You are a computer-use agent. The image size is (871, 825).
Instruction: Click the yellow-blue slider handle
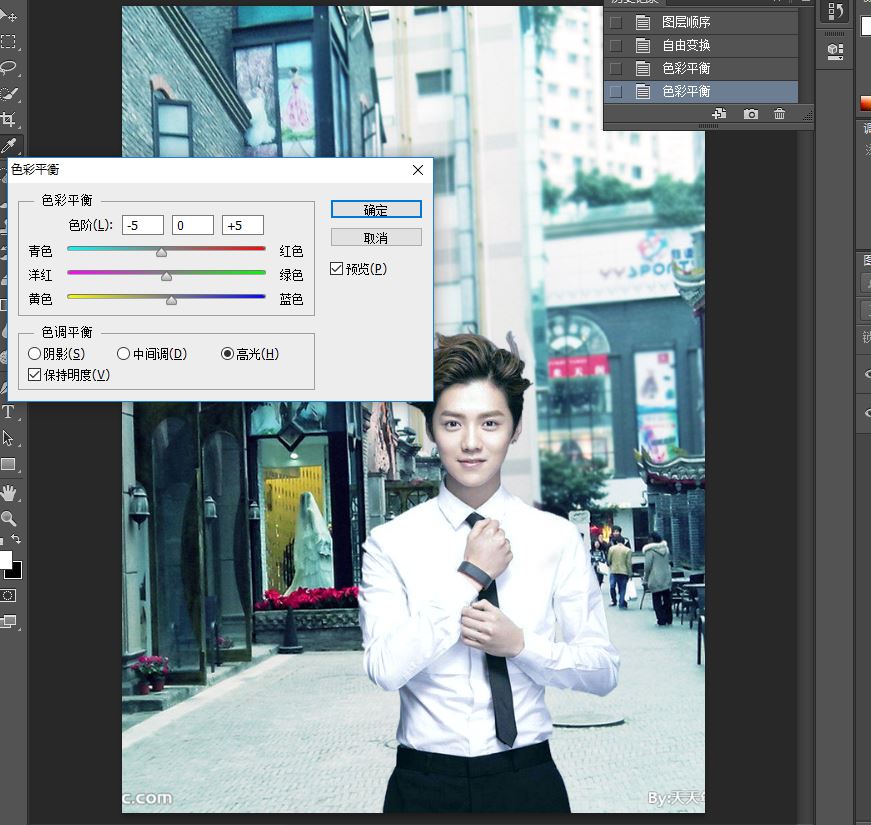click(x=172, y=300)
